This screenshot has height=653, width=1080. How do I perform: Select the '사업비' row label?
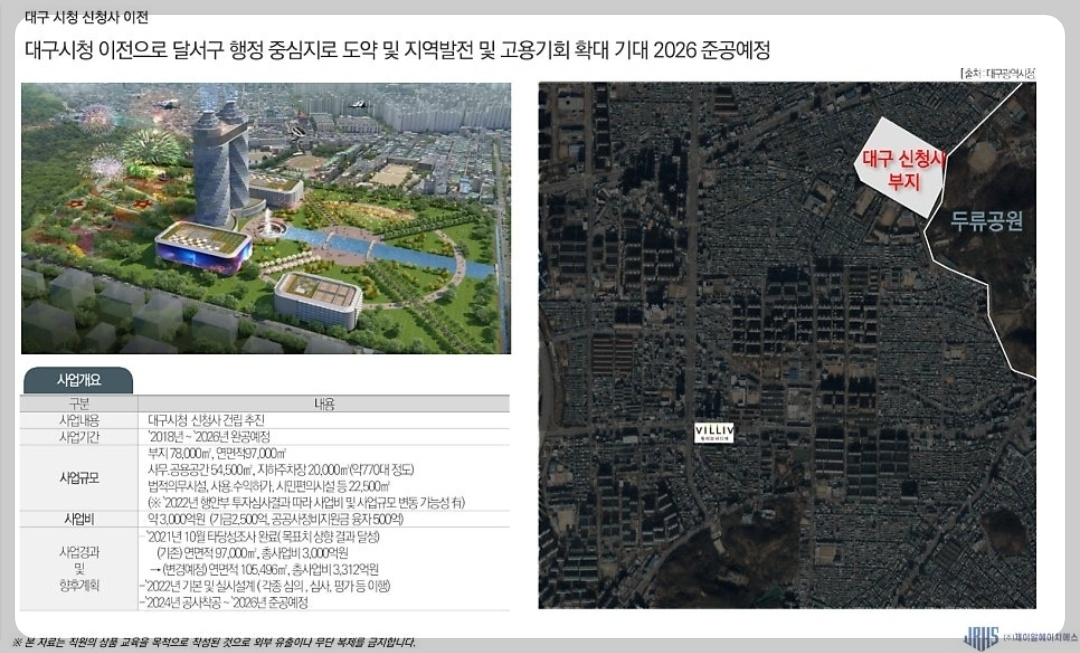(79, 519)
